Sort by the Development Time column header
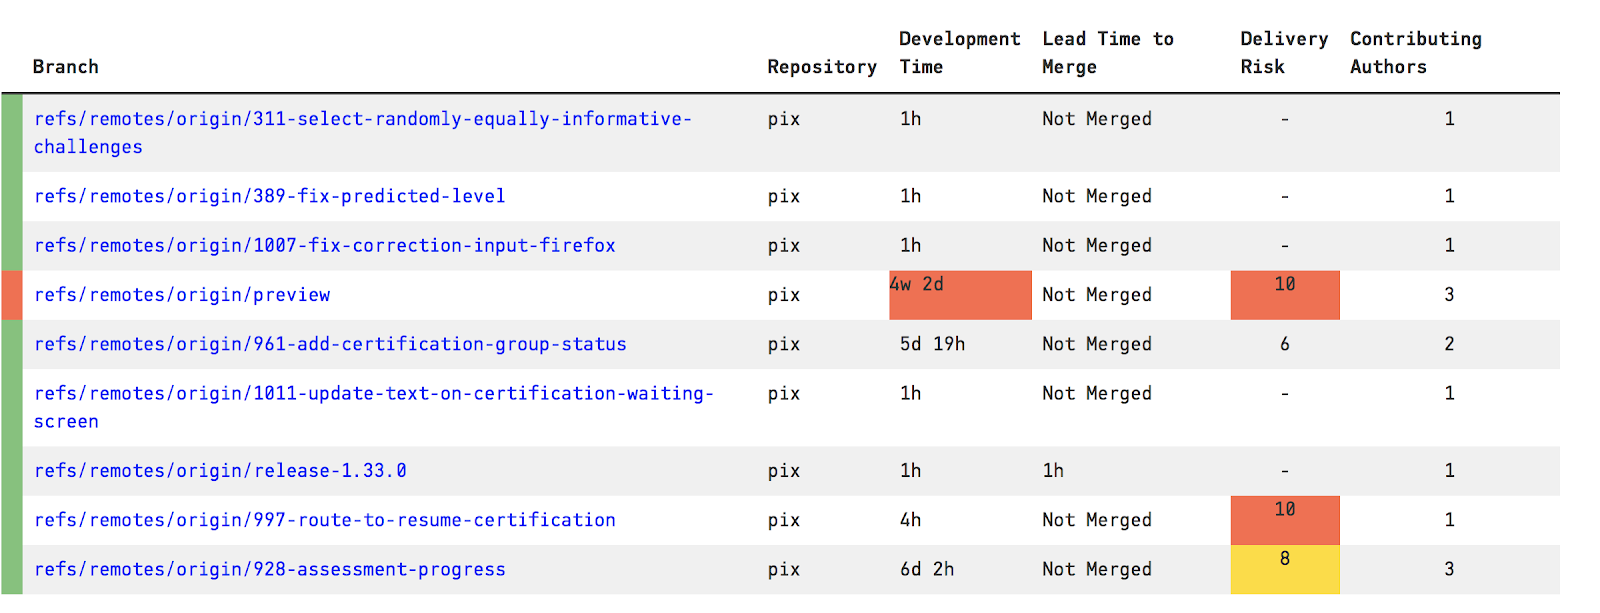Screen dimensions: 1600x613 point(959,53)
